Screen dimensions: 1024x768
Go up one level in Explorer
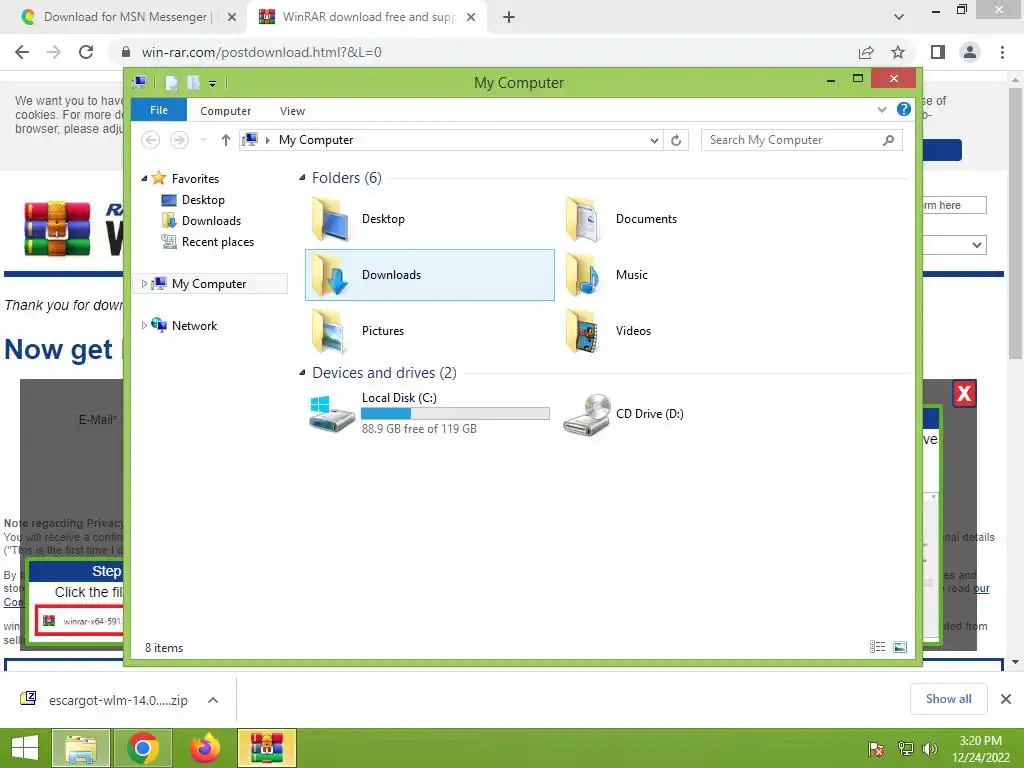225,140
